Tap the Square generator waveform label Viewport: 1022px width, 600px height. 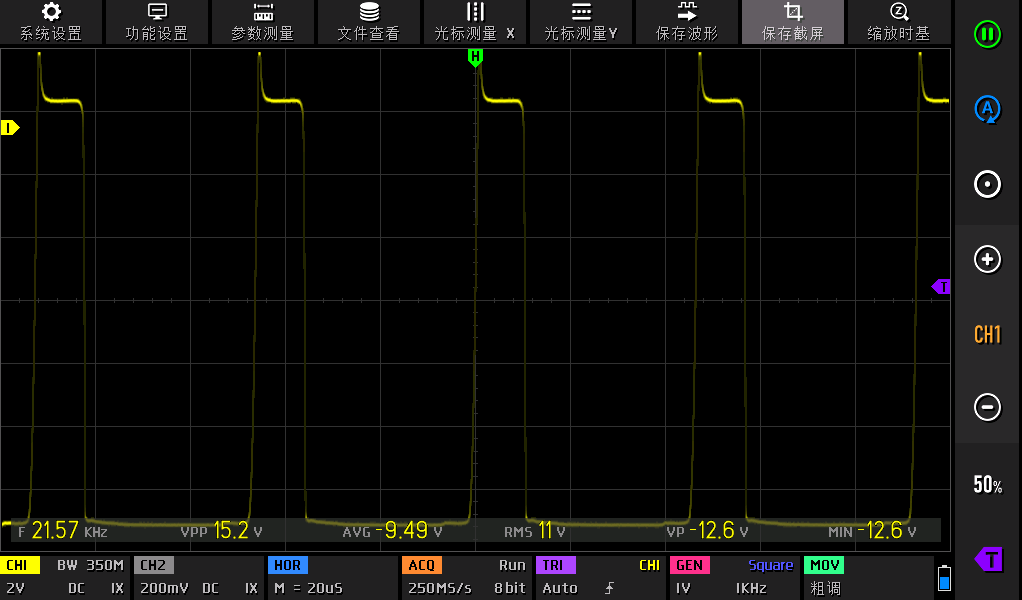770,565
